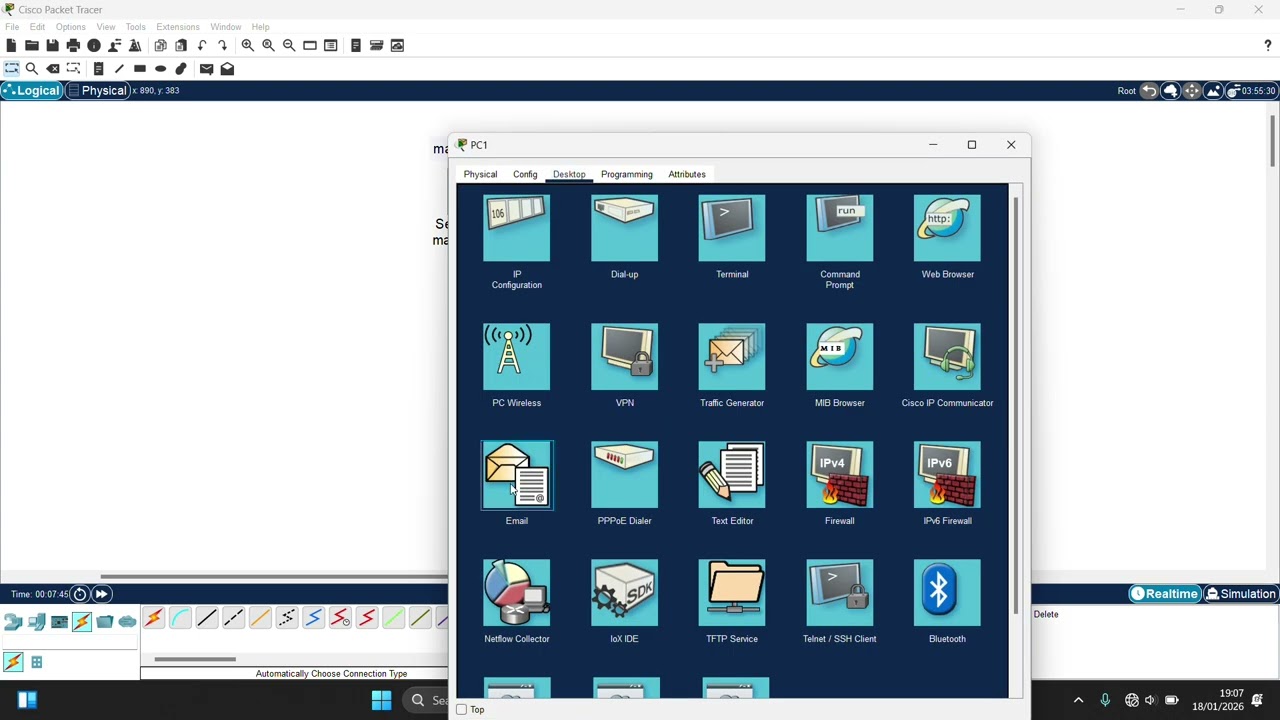Click the Add Complex PDU open envelope icon
Image resolution: width=1280 pixels, height=720 pixels.
(227, 69)
